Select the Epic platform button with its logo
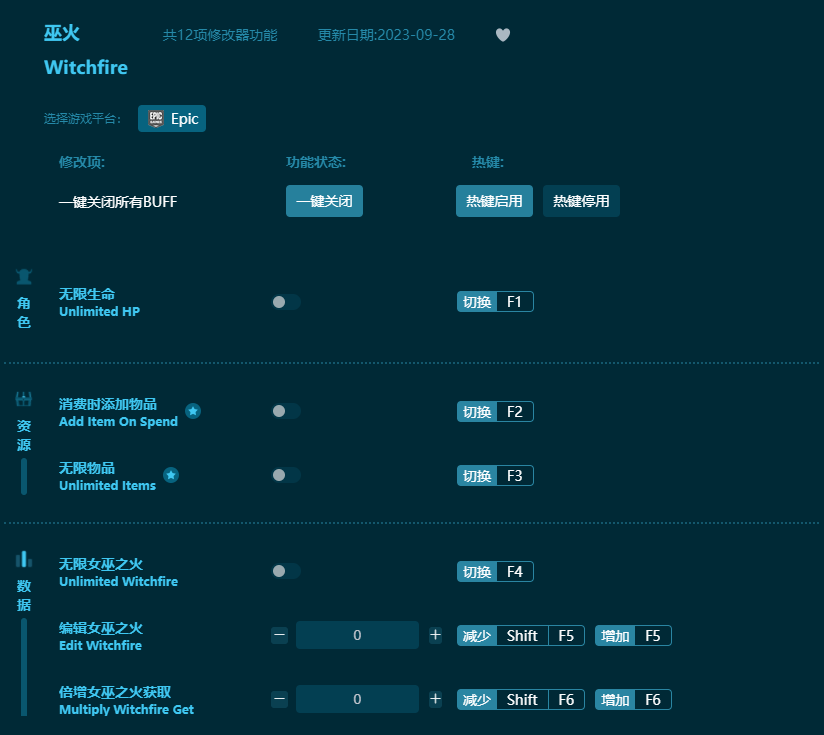824x735 pixels. coord(171,118)
